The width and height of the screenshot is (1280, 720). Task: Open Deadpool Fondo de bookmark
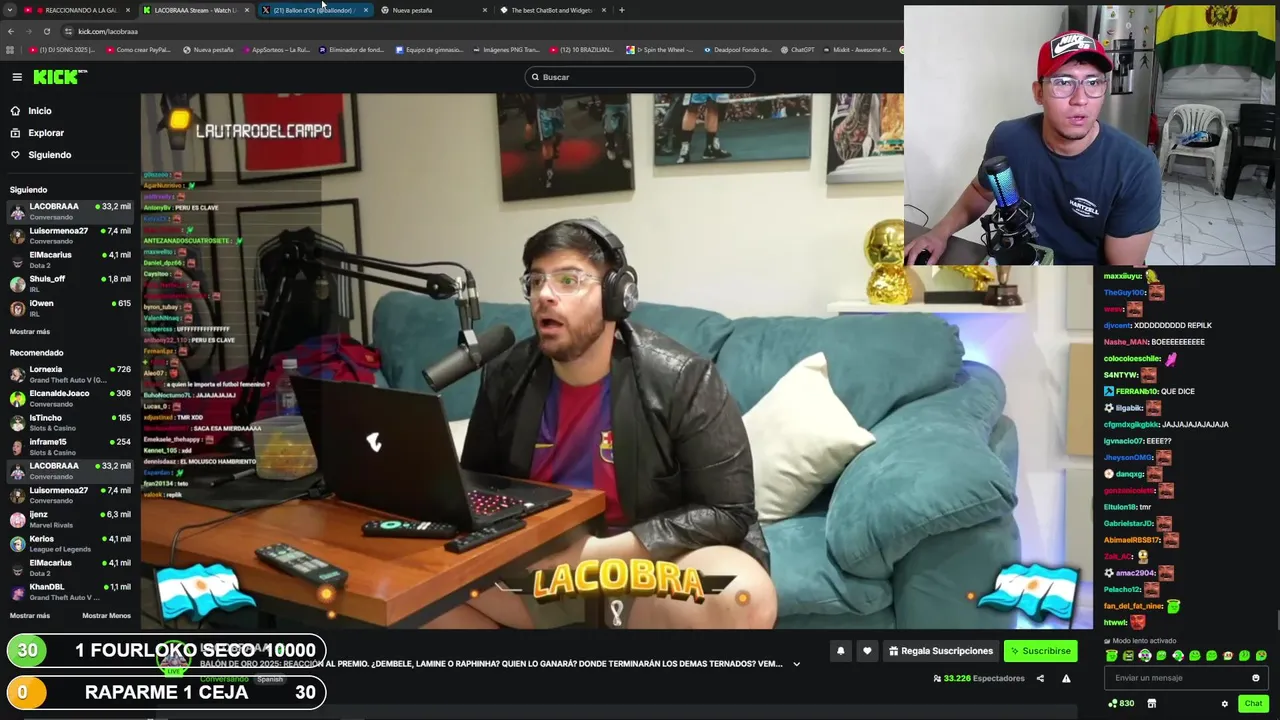coord(738,50)
